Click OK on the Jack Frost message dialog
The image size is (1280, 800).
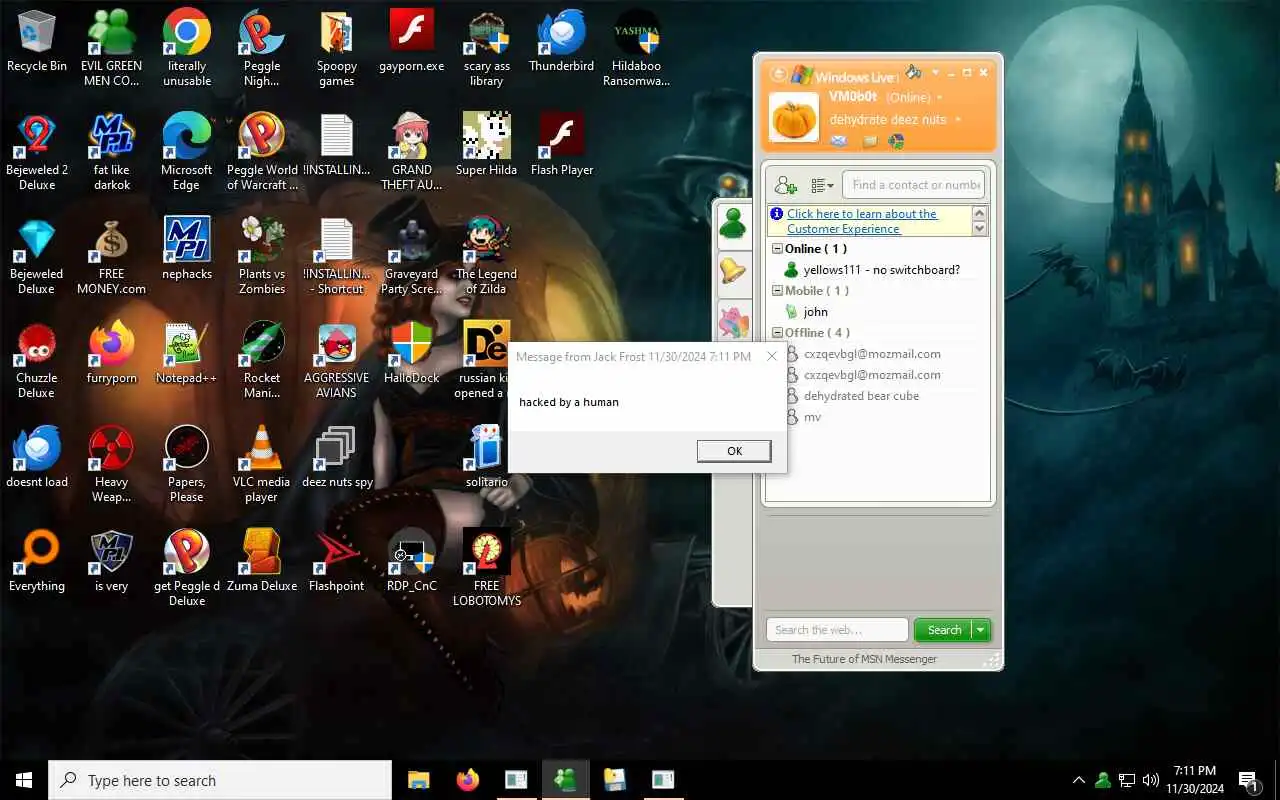(x=734, y=451)
